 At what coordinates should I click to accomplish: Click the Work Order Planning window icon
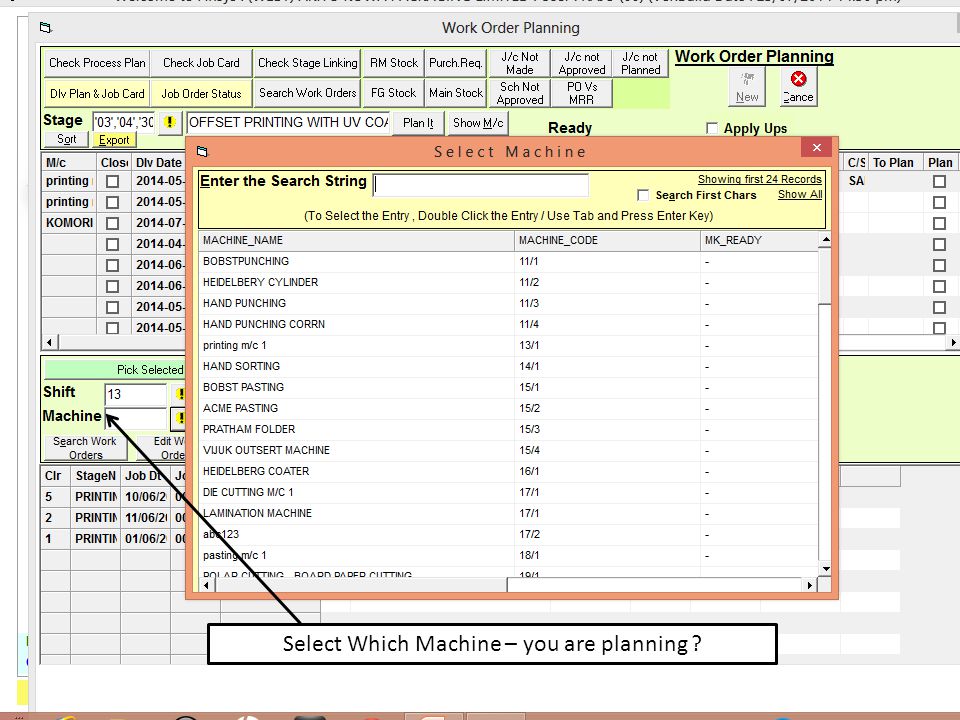point(45,28)
